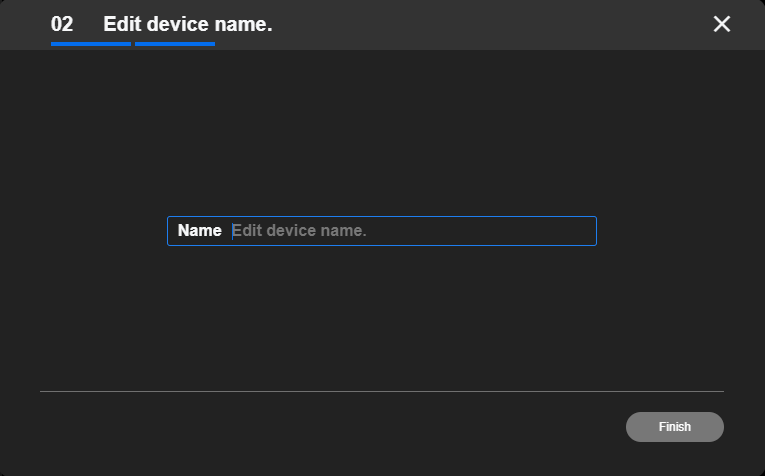Select the first blue step indicator bar
Viewport: 765px width, 476px height.
pyautogui.click(x=91, y=44)
